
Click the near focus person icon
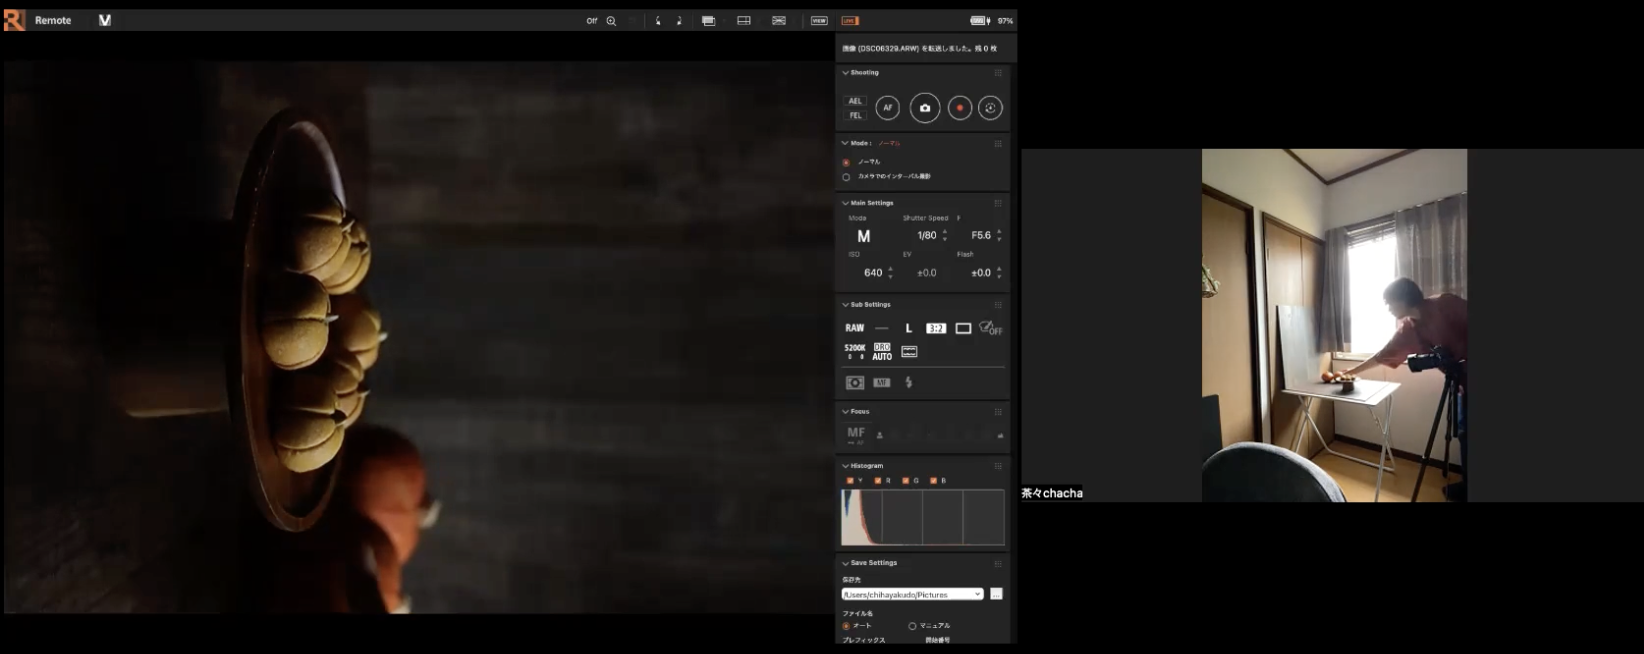880,435
